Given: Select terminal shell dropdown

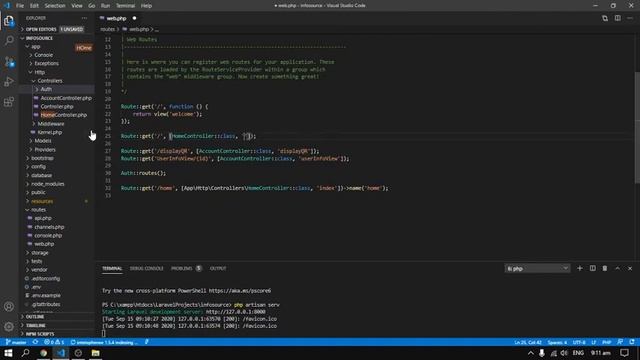Looking at the screenshot, I should [537, 269].
